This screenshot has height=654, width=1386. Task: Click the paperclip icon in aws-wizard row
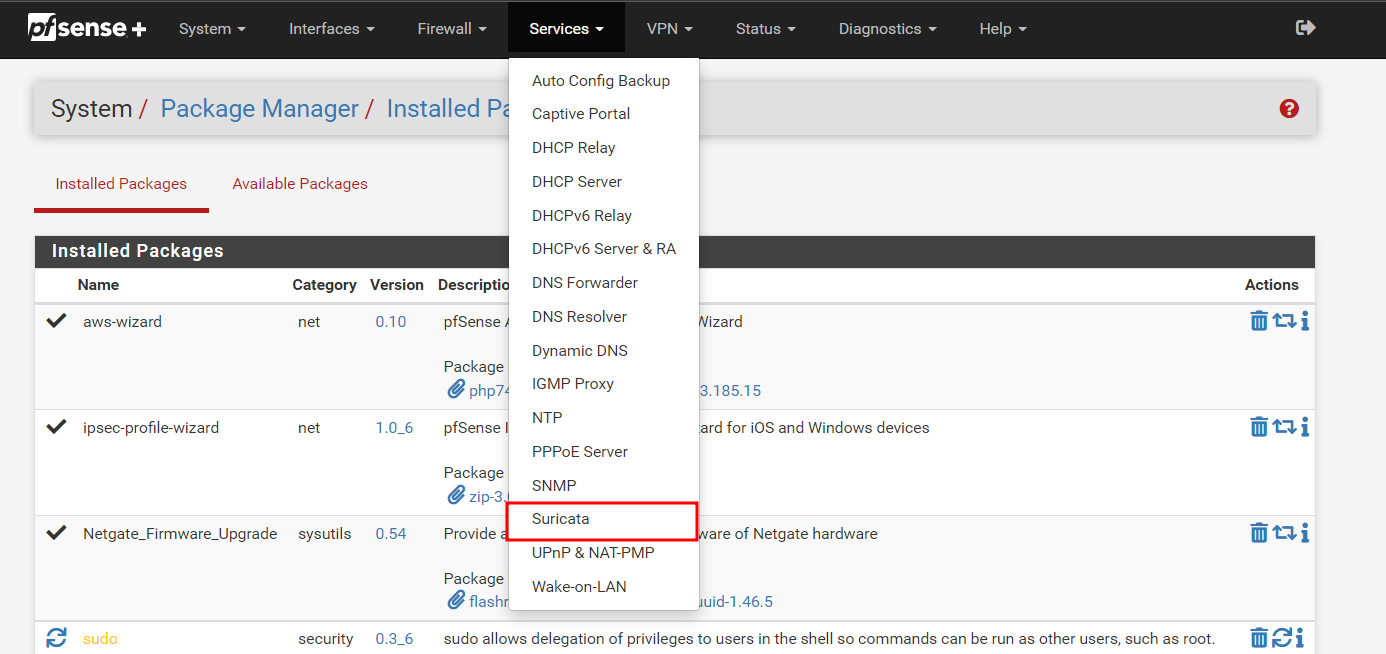[x=455, y=389]
